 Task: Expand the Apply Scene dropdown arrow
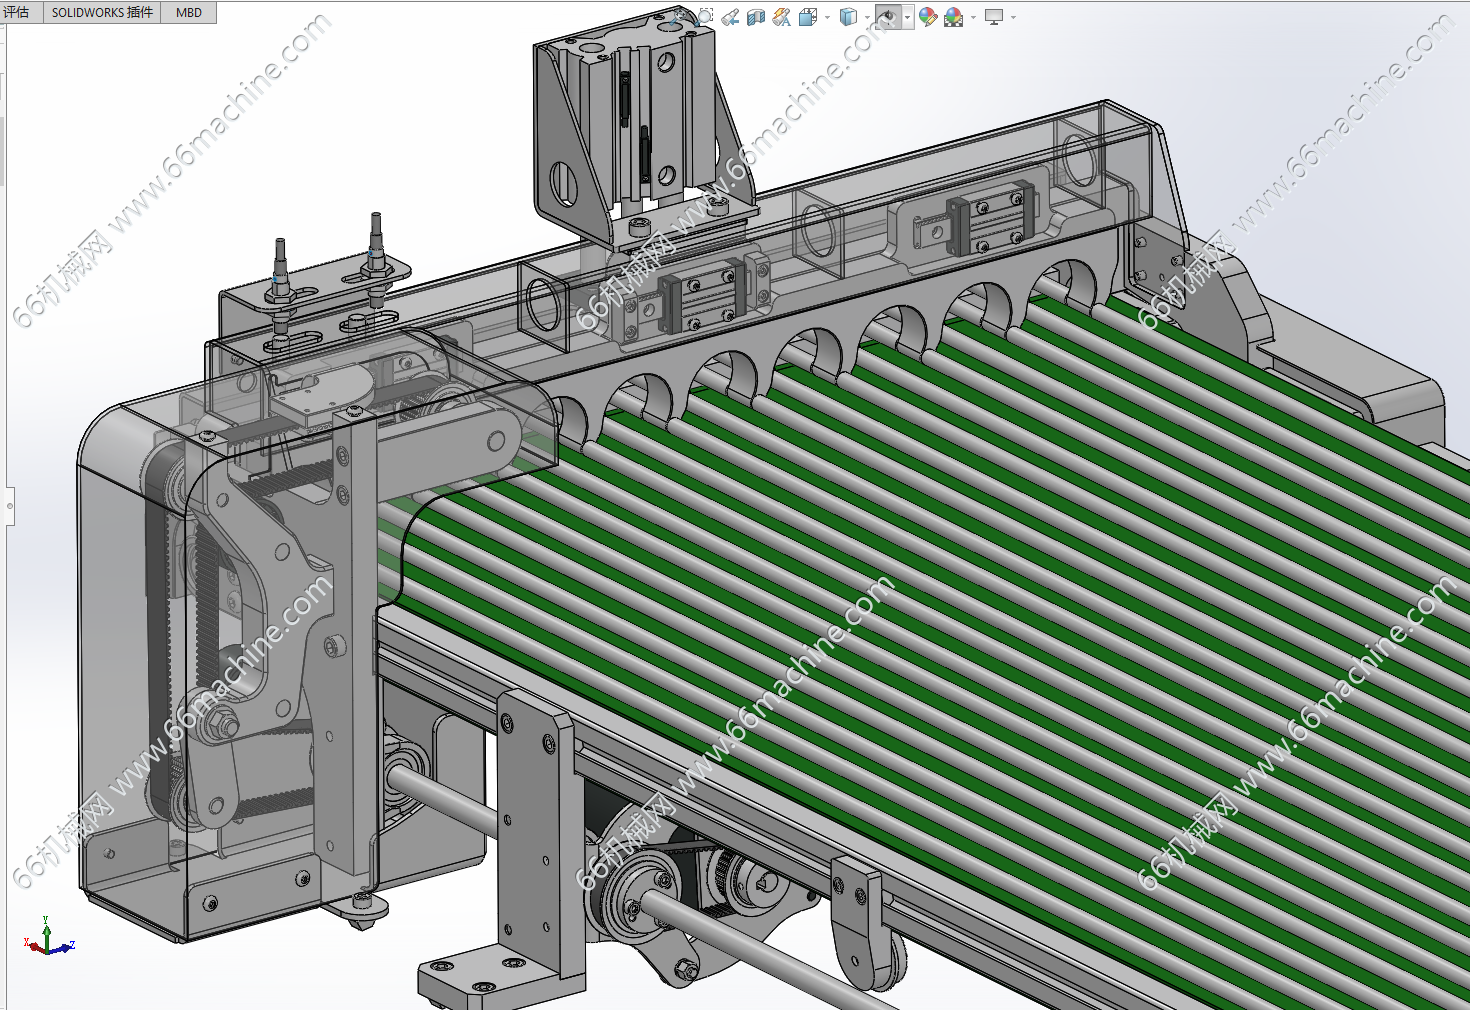point(972,17)
